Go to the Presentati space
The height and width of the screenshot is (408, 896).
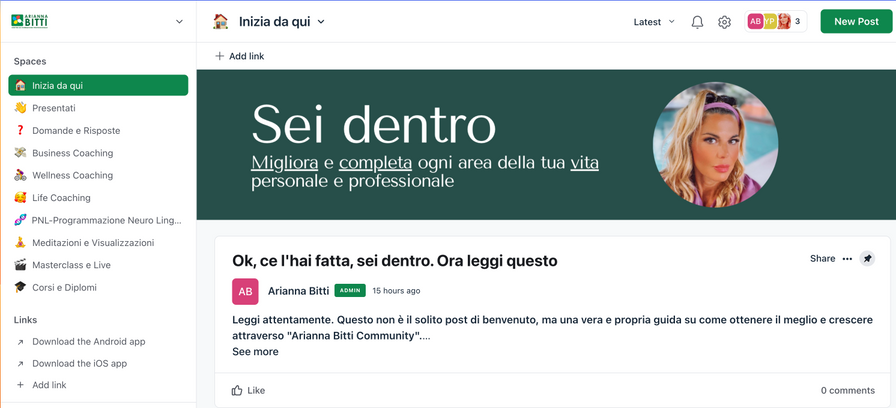[54, 108]
